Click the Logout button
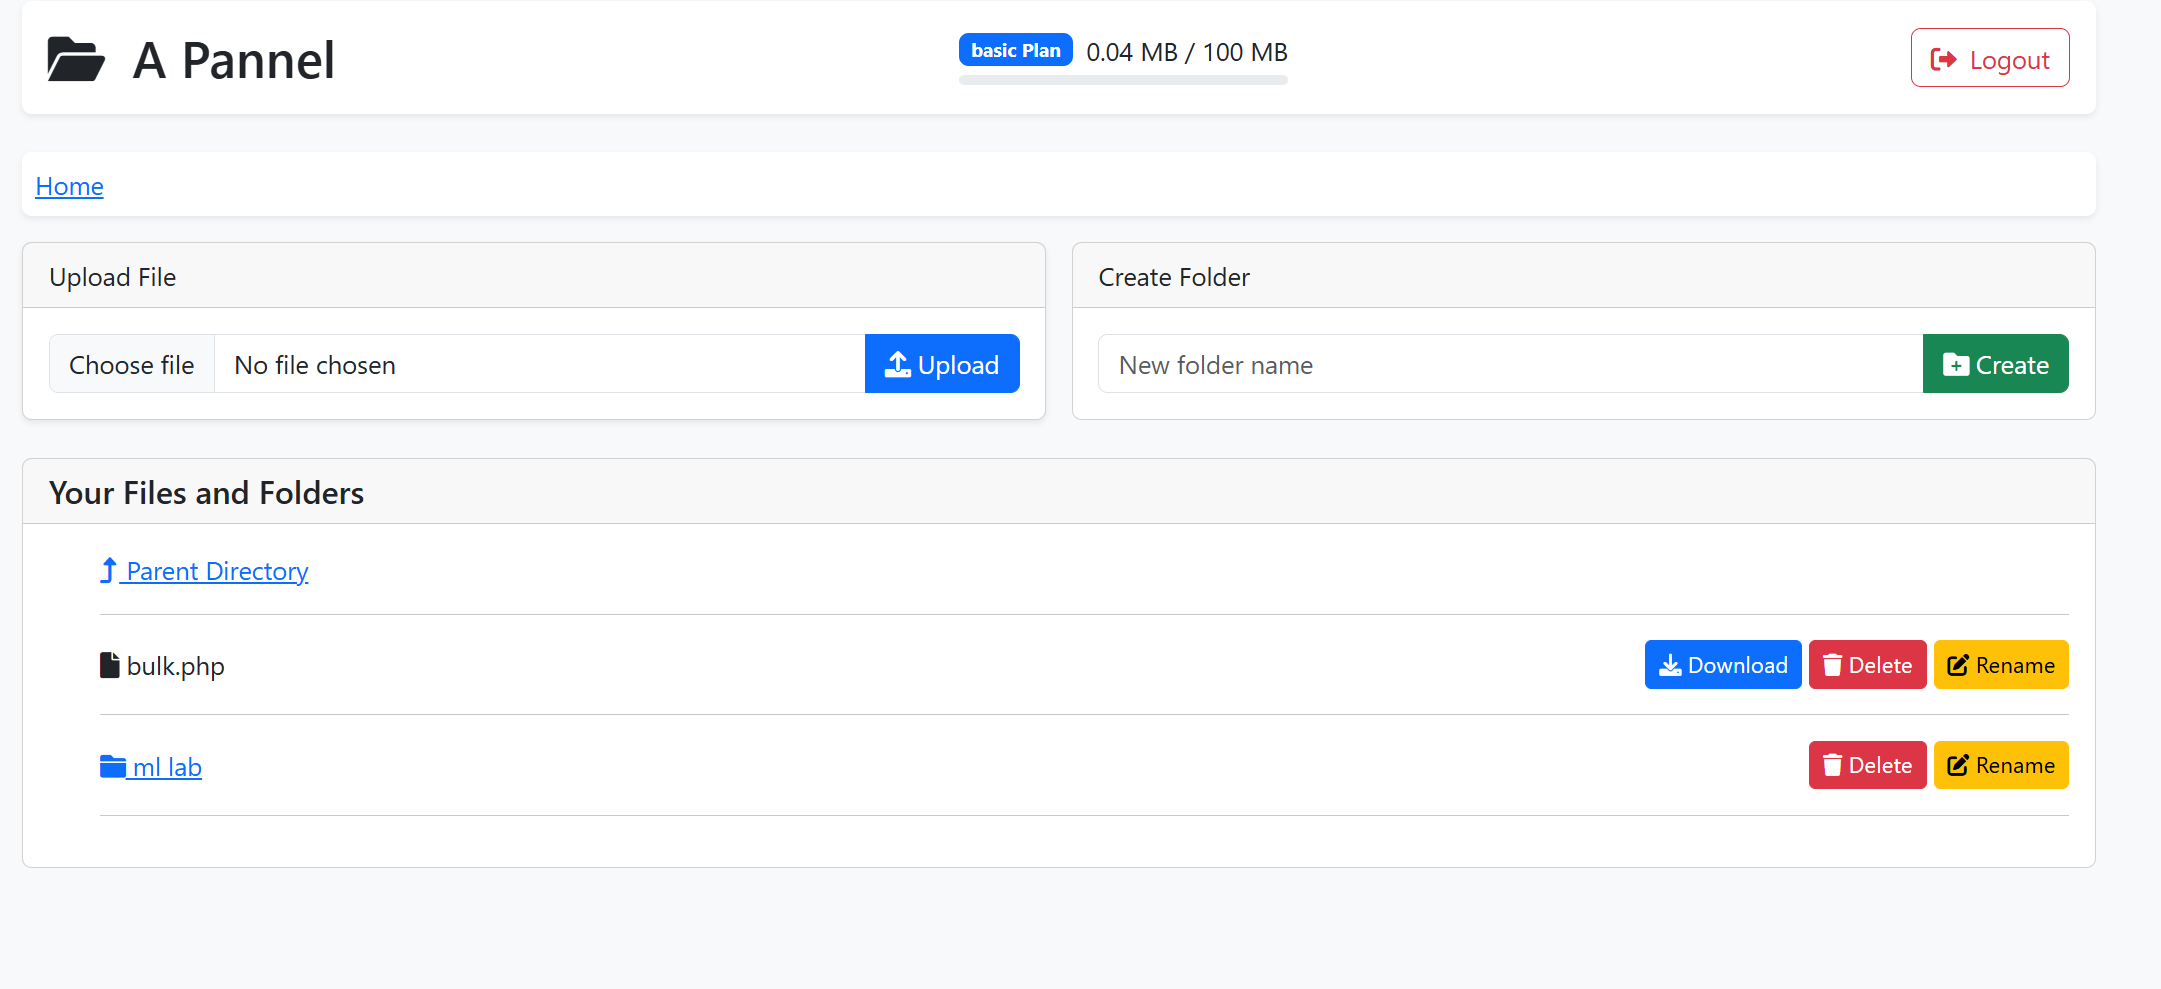Image resolution: width=2161 pixels, height=989 pixels. tap(1989, 58)
